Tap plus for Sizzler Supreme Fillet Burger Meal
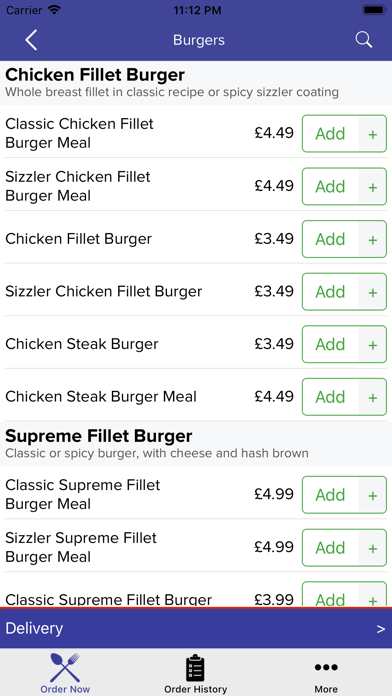392x696 pixels. pos(372,548)
